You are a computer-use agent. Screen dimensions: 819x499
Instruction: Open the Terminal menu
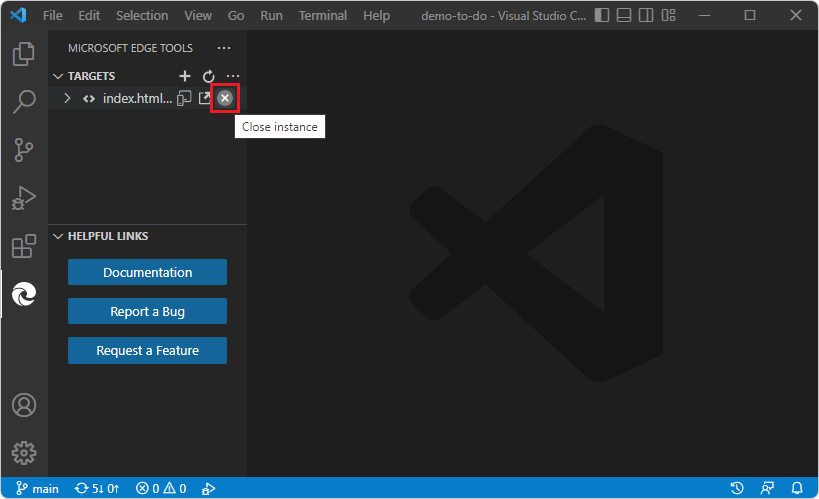[323, 16]
